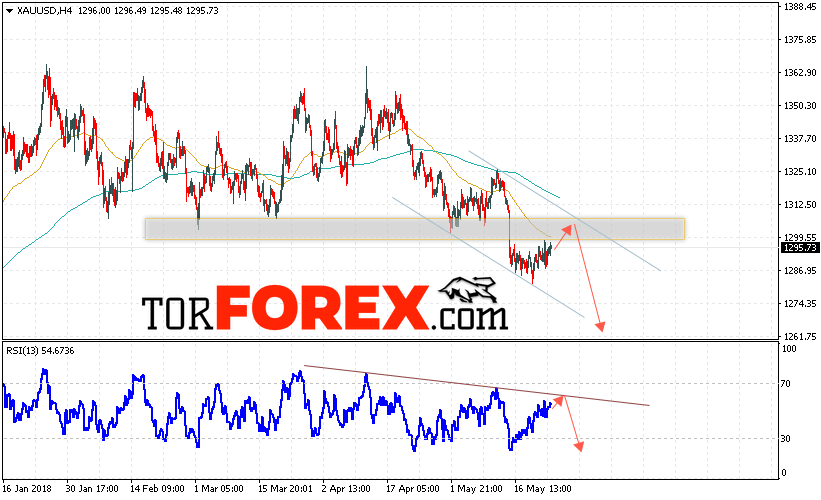Click the RSI 100 level label

coord(789,349)
